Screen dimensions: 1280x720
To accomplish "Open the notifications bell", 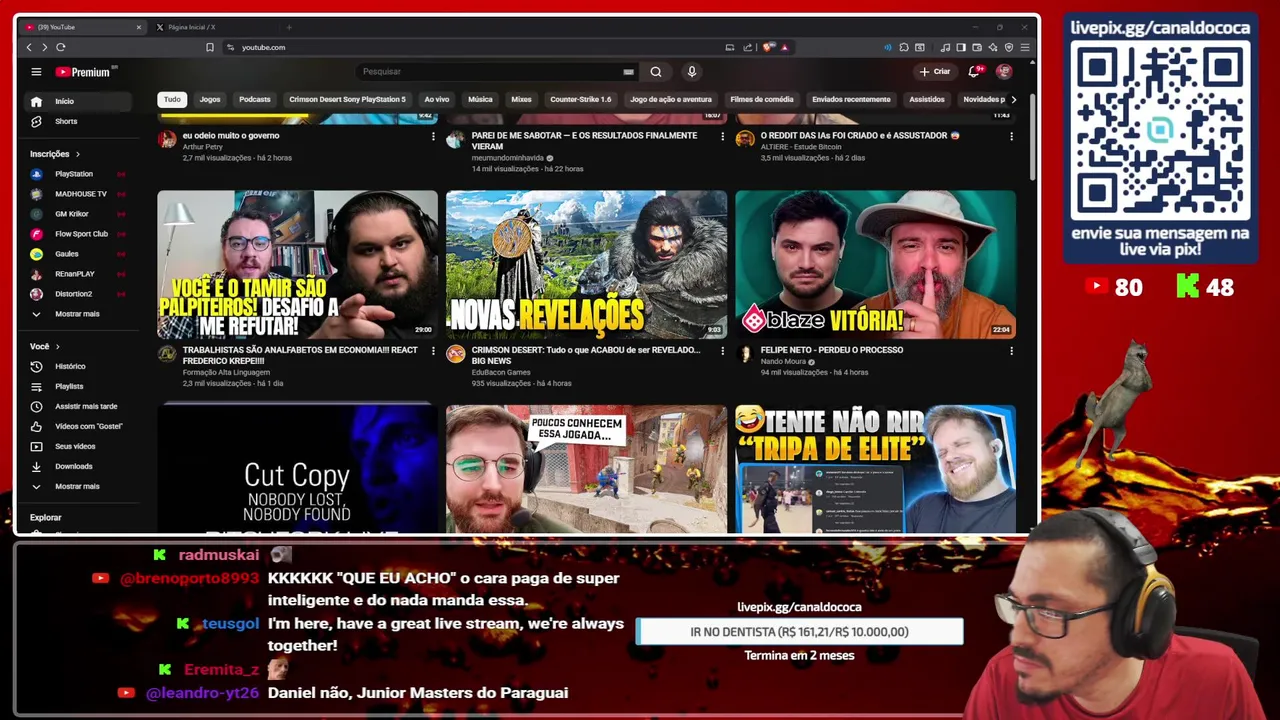I will click(x=974, y=72).
